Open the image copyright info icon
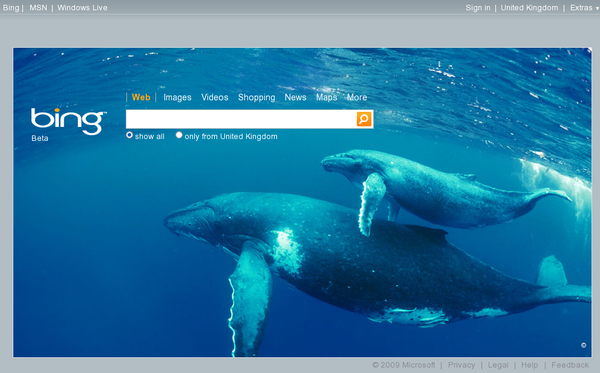600x373 pixels. (584, 345)
